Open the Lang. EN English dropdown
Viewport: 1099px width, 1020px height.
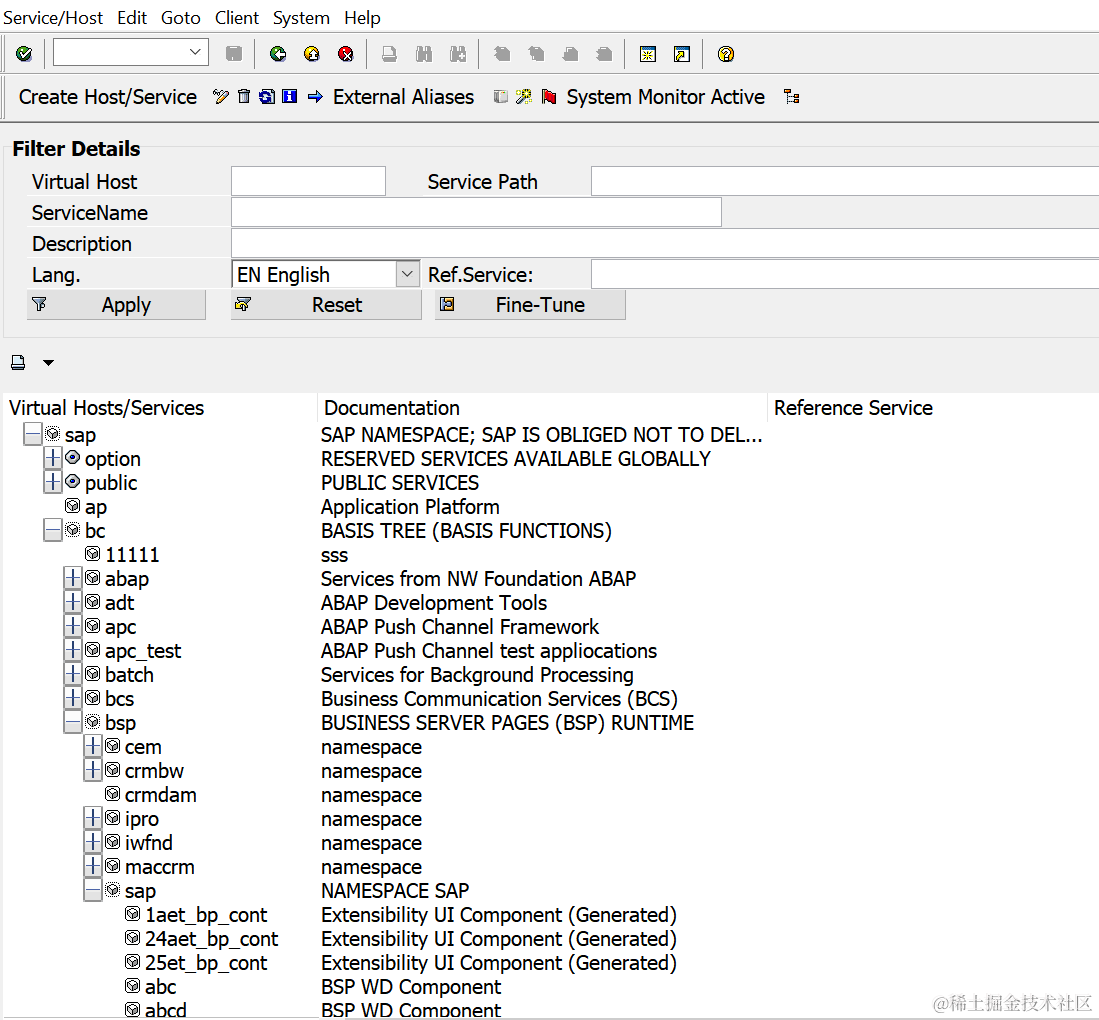pos(407,274)
